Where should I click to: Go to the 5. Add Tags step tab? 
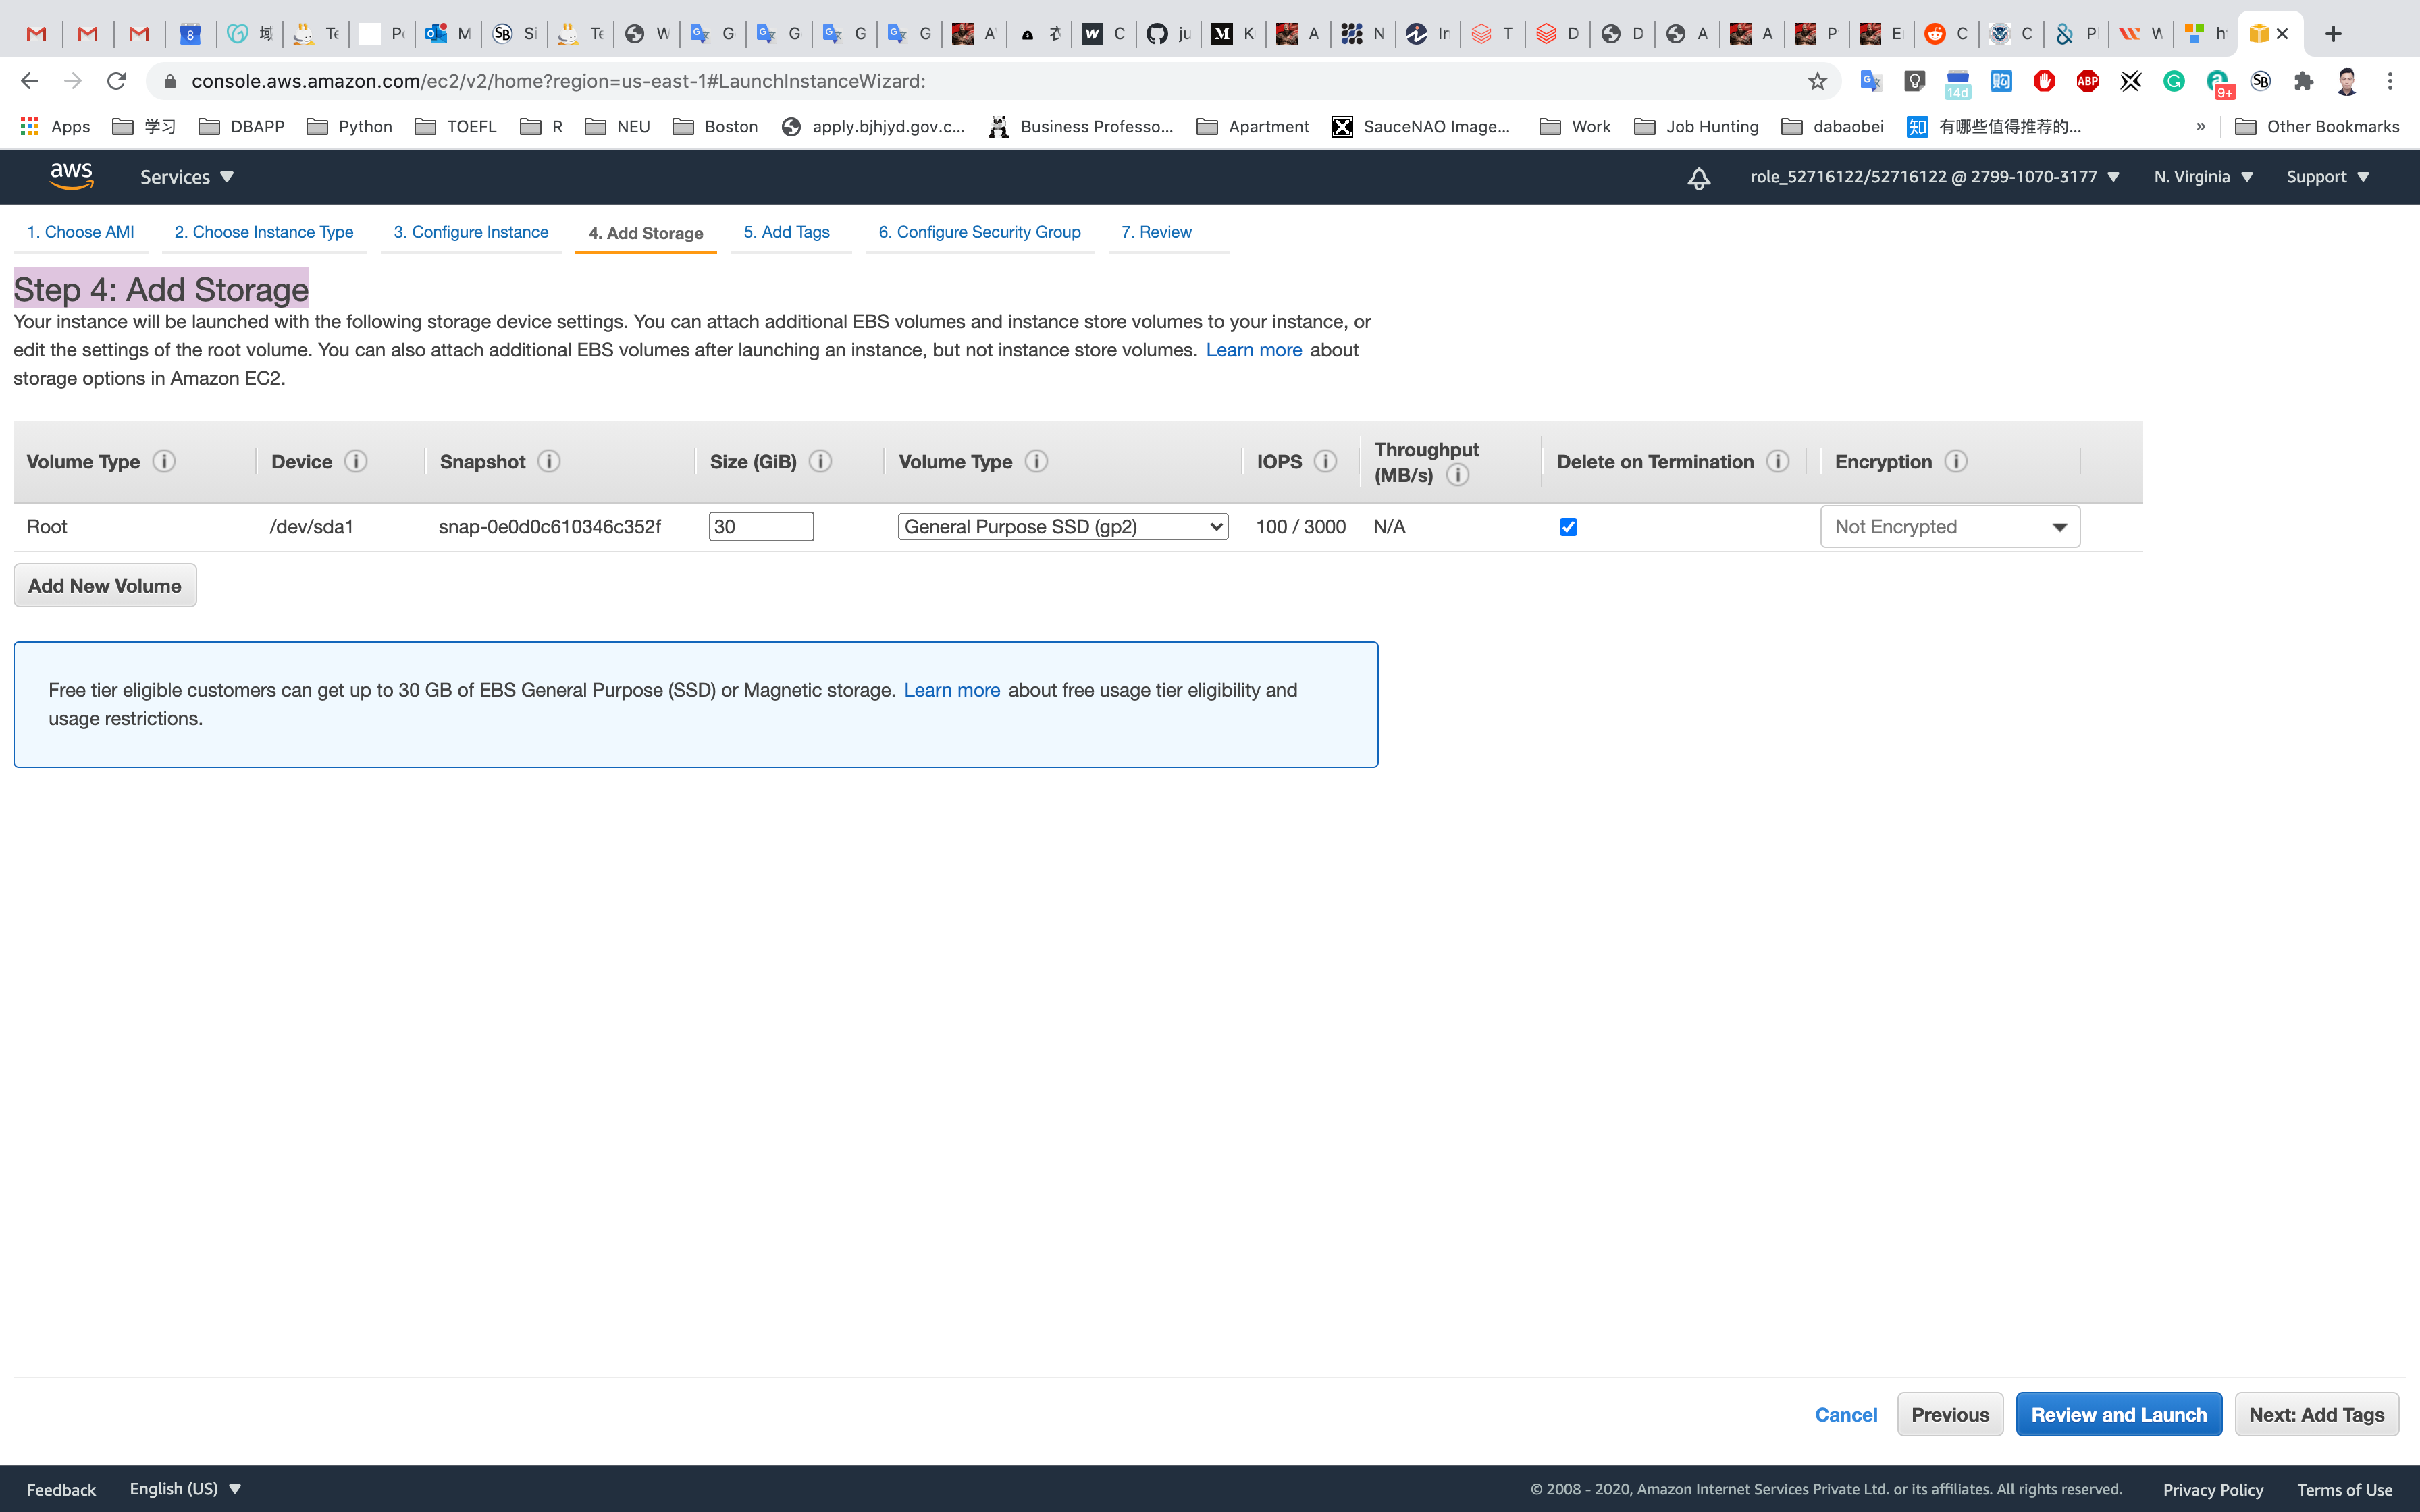pos(786,232)
